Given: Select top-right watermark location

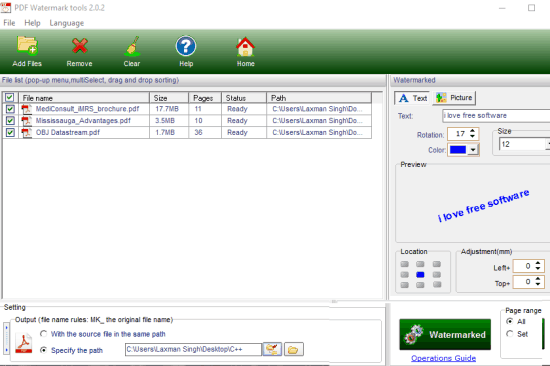Looking at the screenshot, I should point(437,264).
